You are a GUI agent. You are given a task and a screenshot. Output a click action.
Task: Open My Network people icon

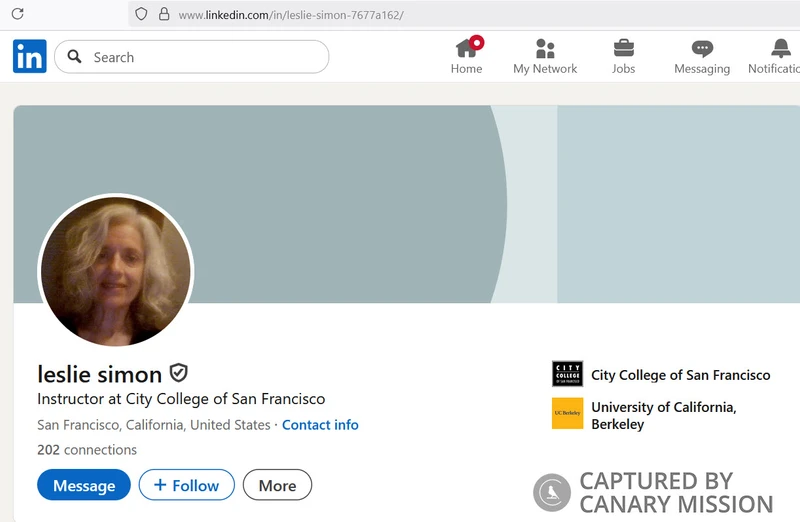click(545, 48)
